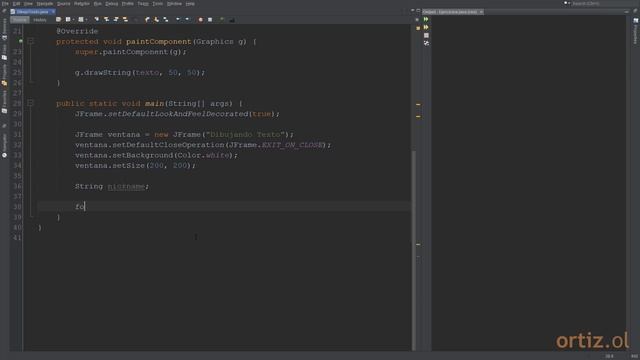Open the Source menu
This screenshot has width=640, height=360.
(x=64, y=4)
